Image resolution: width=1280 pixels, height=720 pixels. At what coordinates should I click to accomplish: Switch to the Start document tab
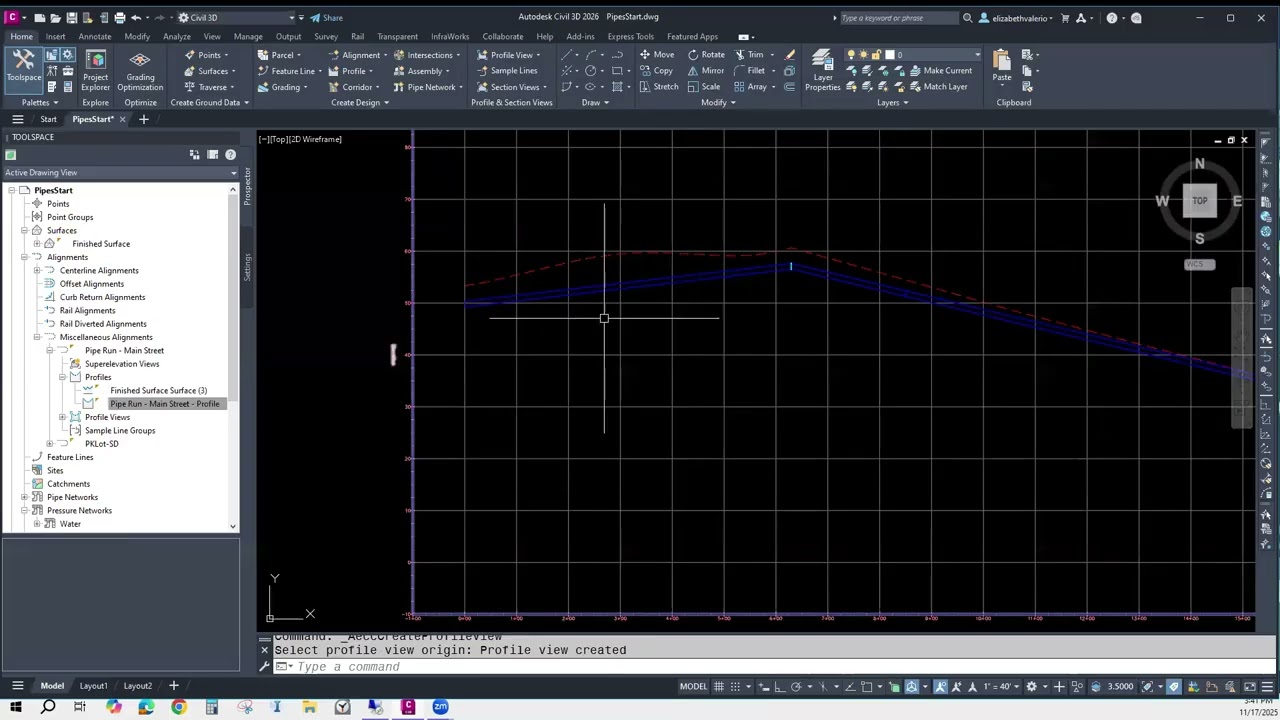pos(48,119)
